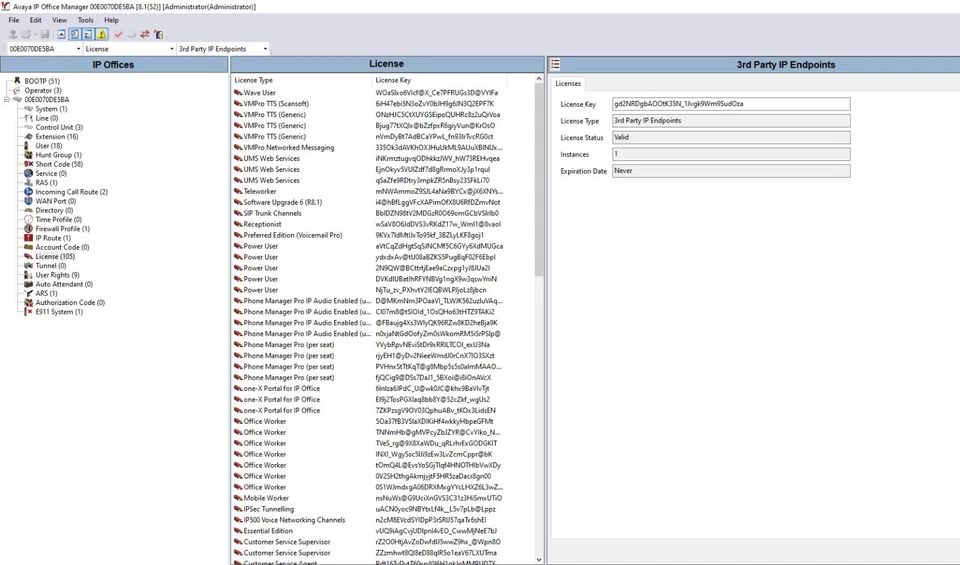Select E911 System (1) in the tree
The height and width of the screenshot is (565, 960).
[x=59, y=312]
